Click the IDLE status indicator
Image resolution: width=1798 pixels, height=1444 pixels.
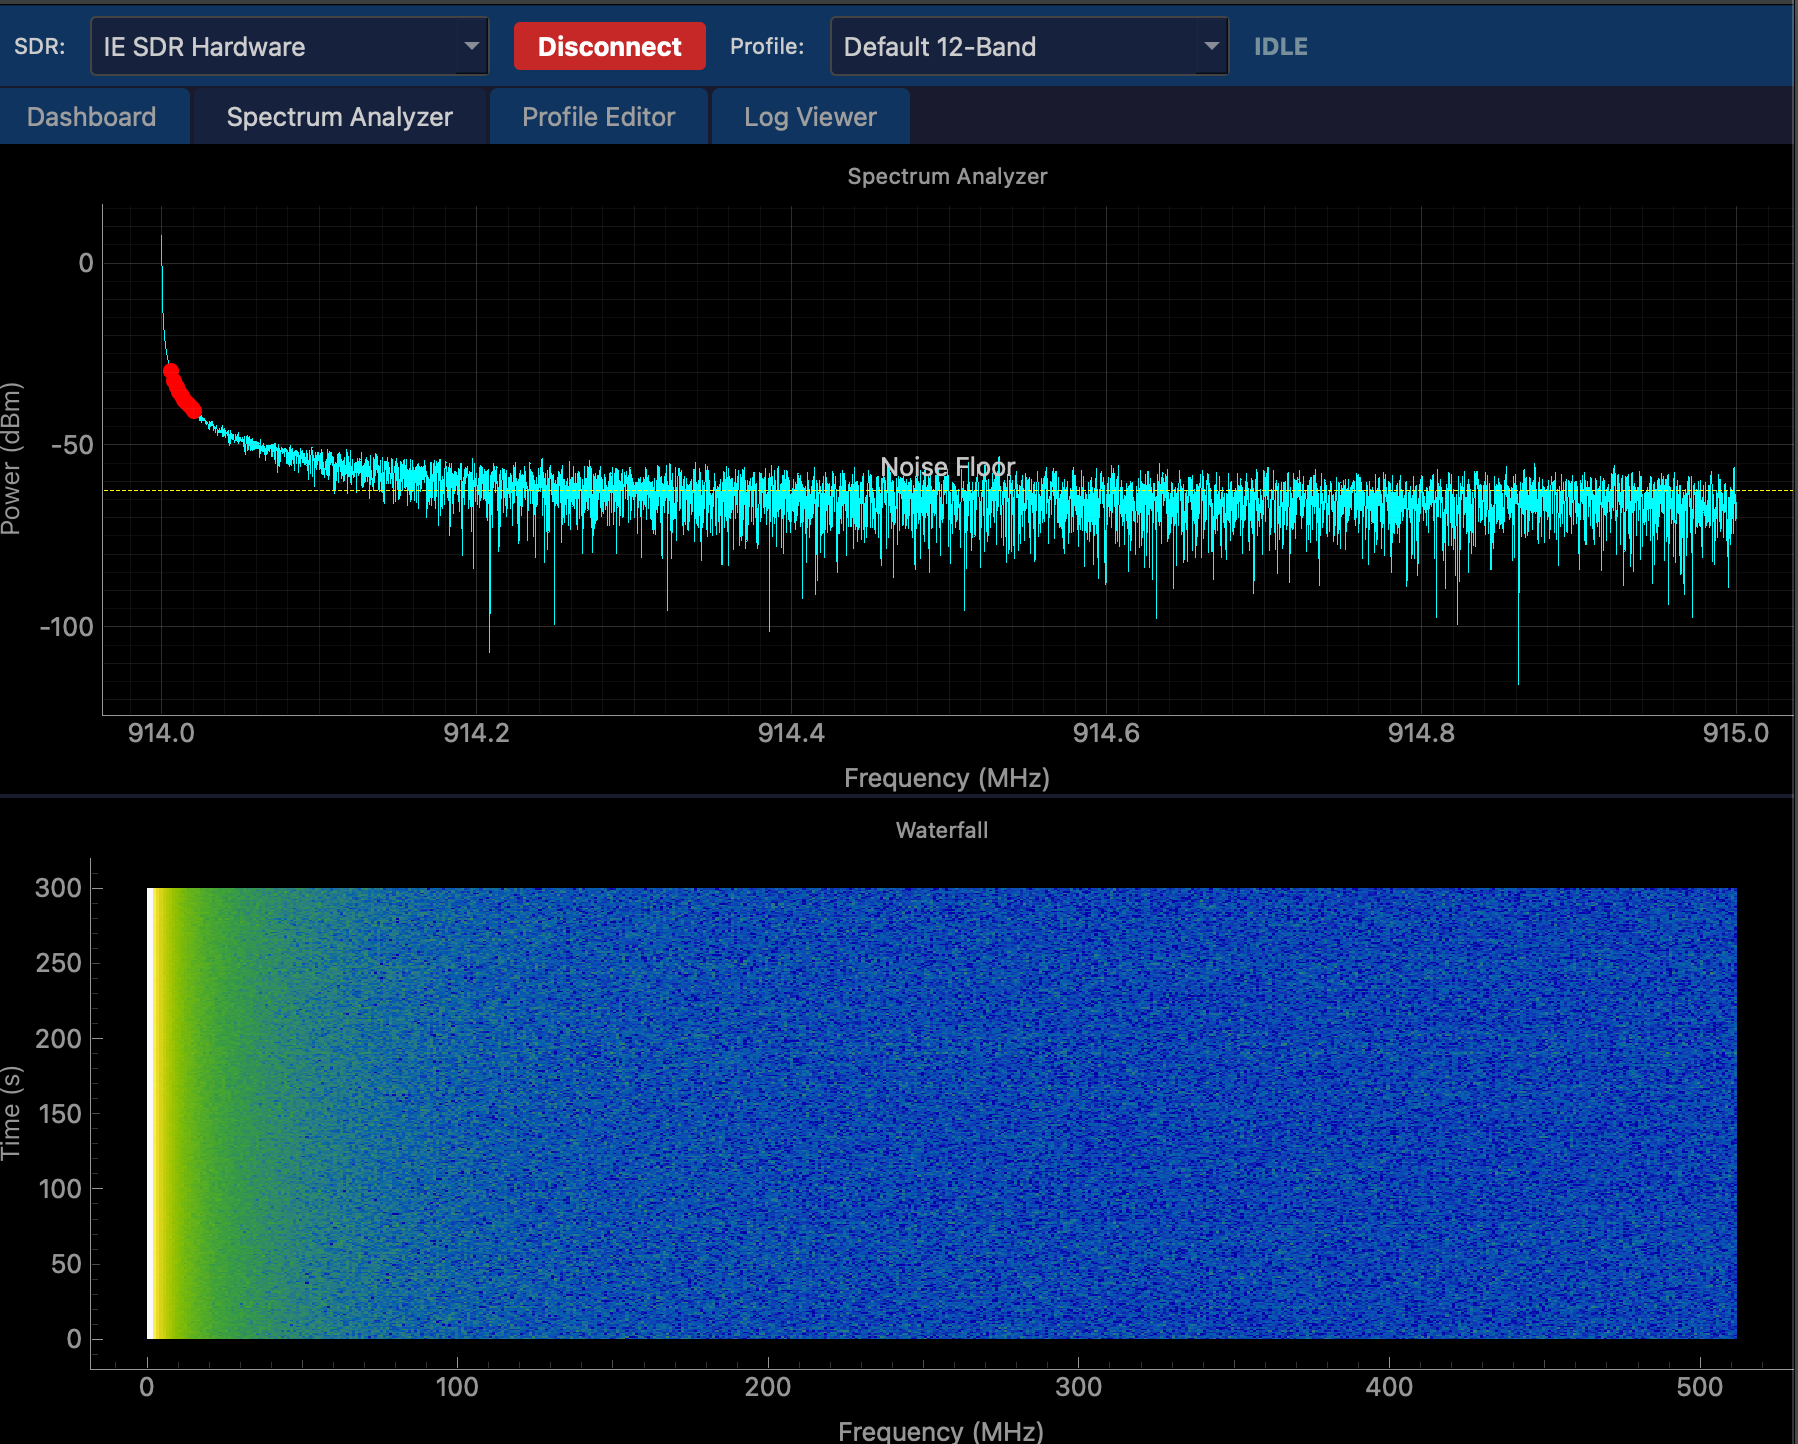[x=1281, y=45]
